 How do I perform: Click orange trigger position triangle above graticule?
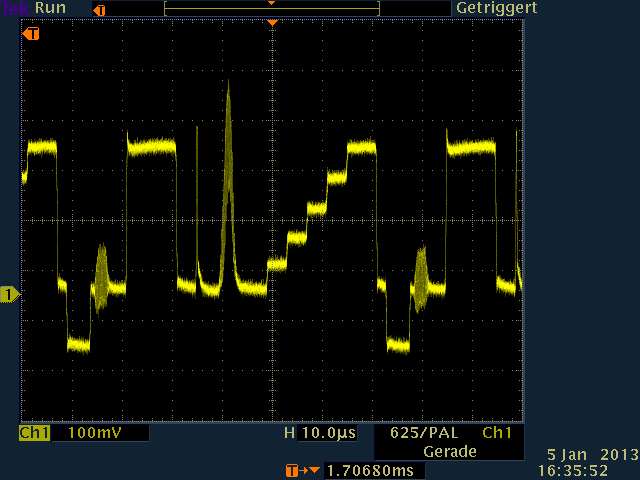[272, 22]
